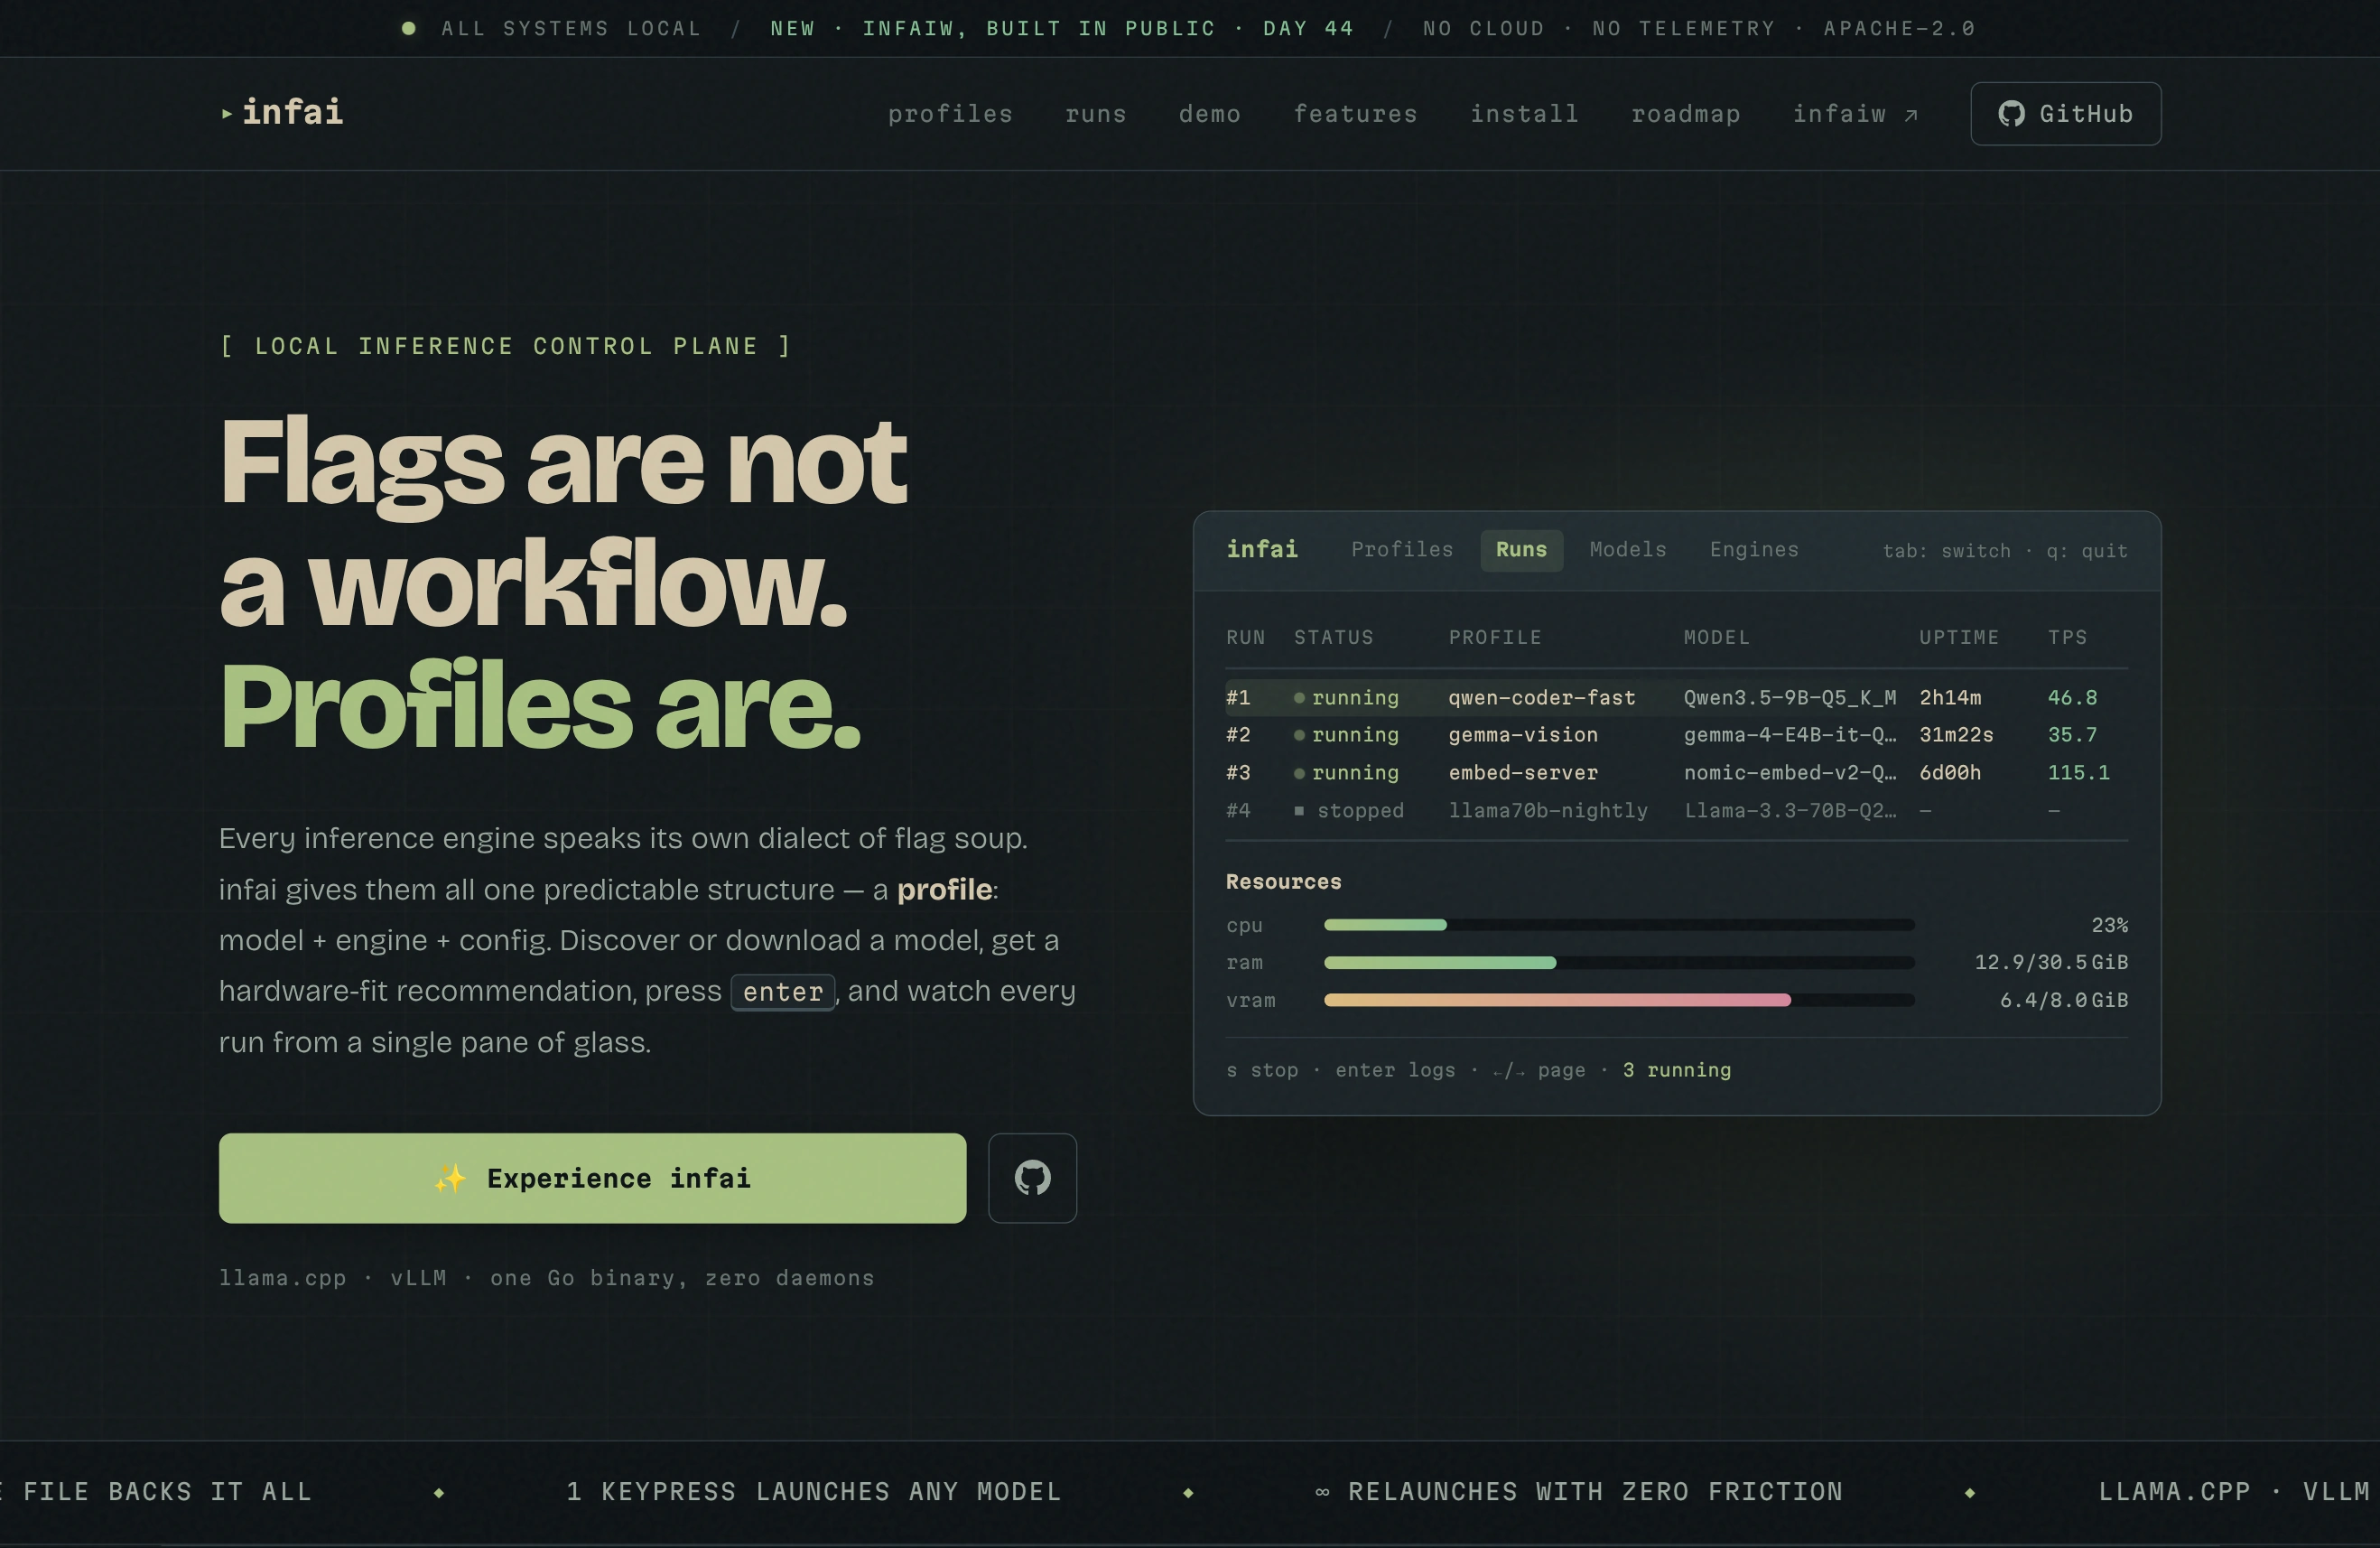The image size is (2380, 1548).
Task: Open the Engines tab in the terminal panel
Action: click(1753, 550)
